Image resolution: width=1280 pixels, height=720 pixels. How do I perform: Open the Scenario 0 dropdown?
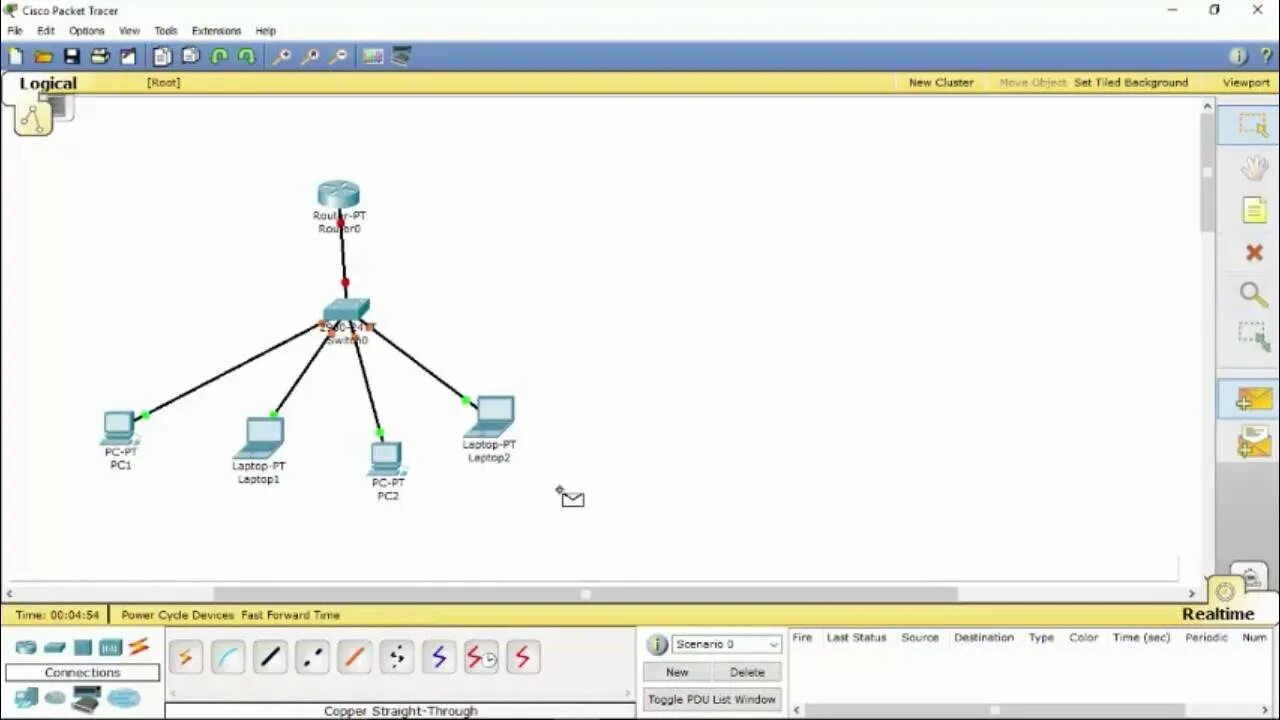pos(727,644)
